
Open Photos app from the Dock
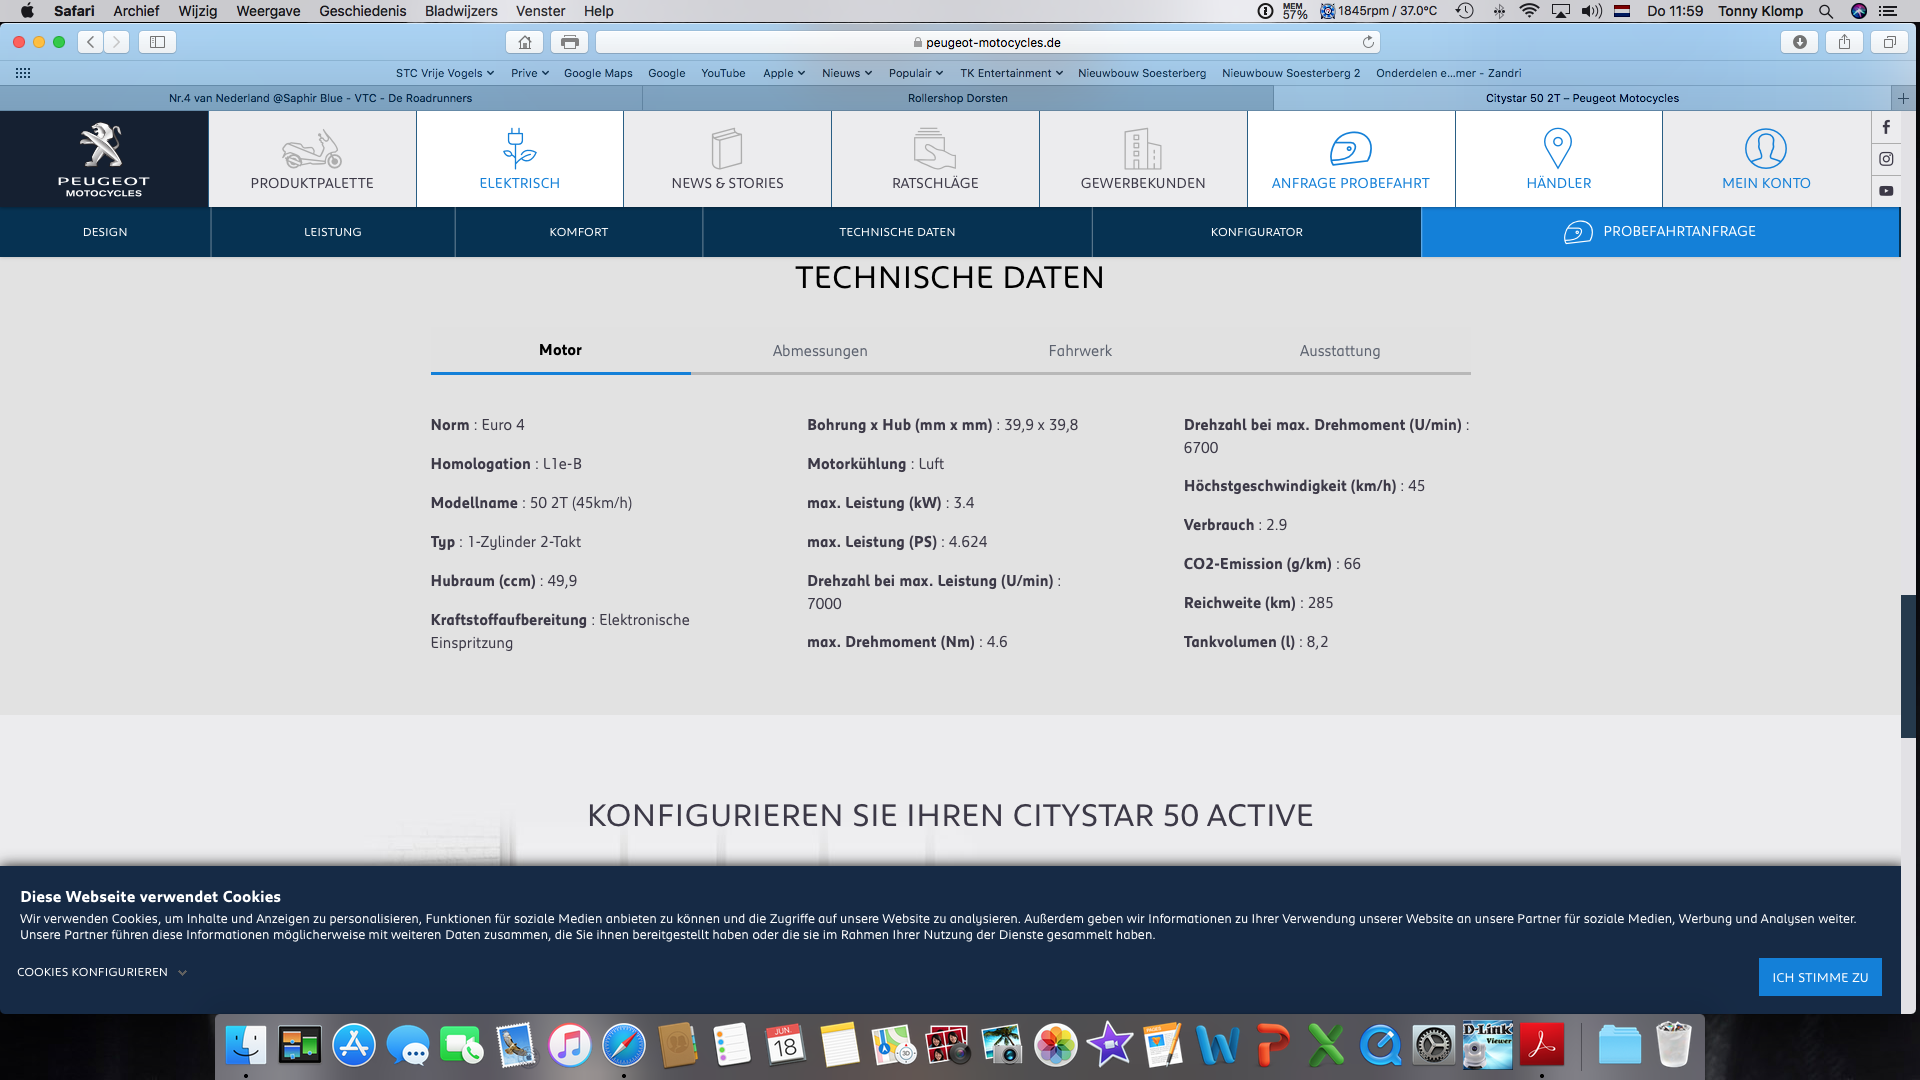pos(1056,1046)
